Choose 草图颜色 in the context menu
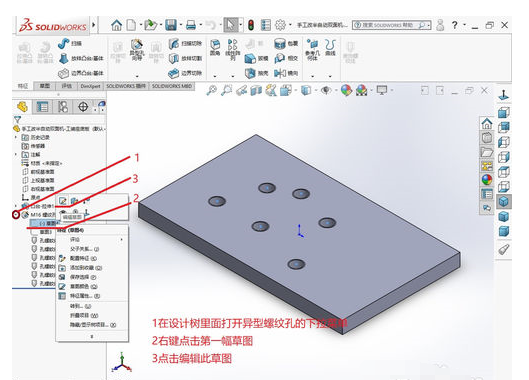529x380 pixels. (92, 287)
